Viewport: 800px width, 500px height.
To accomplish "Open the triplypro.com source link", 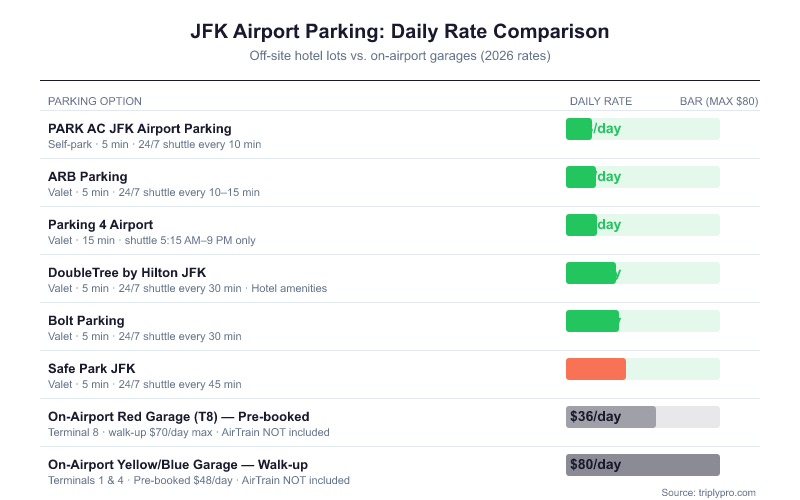I will 709,492.
